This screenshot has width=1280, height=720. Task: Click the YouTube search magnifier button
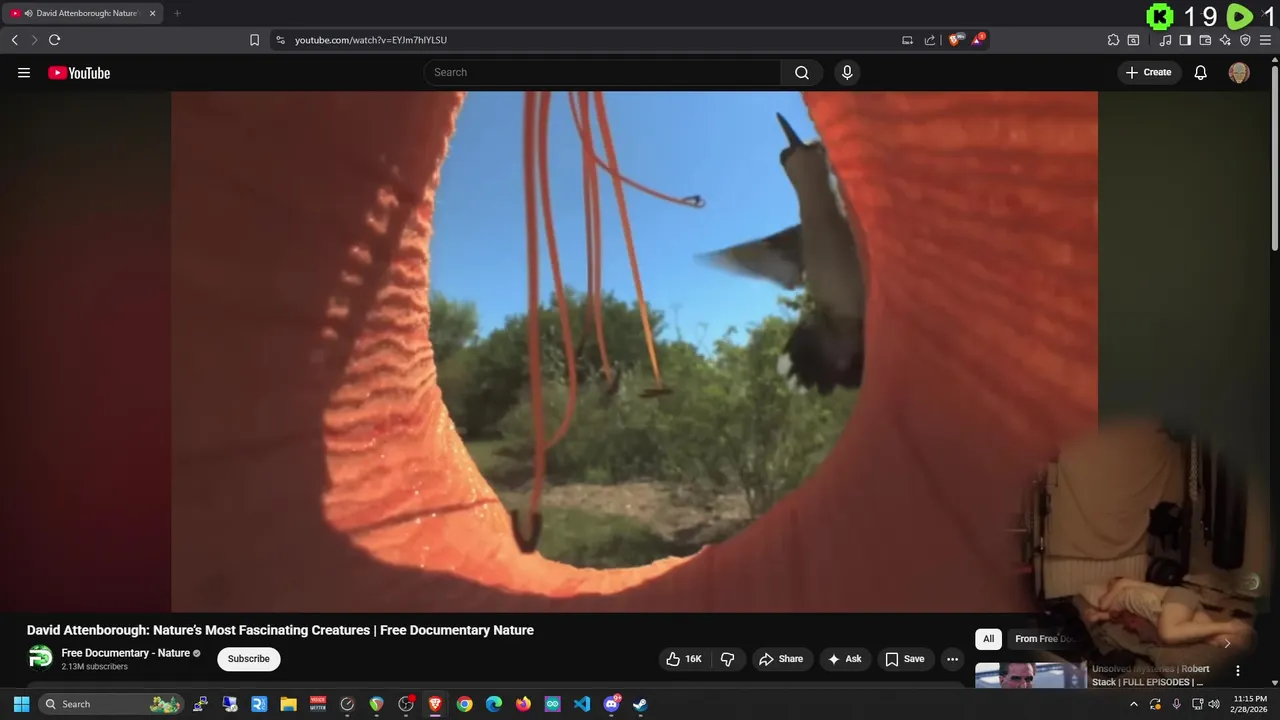pos(802,72)
